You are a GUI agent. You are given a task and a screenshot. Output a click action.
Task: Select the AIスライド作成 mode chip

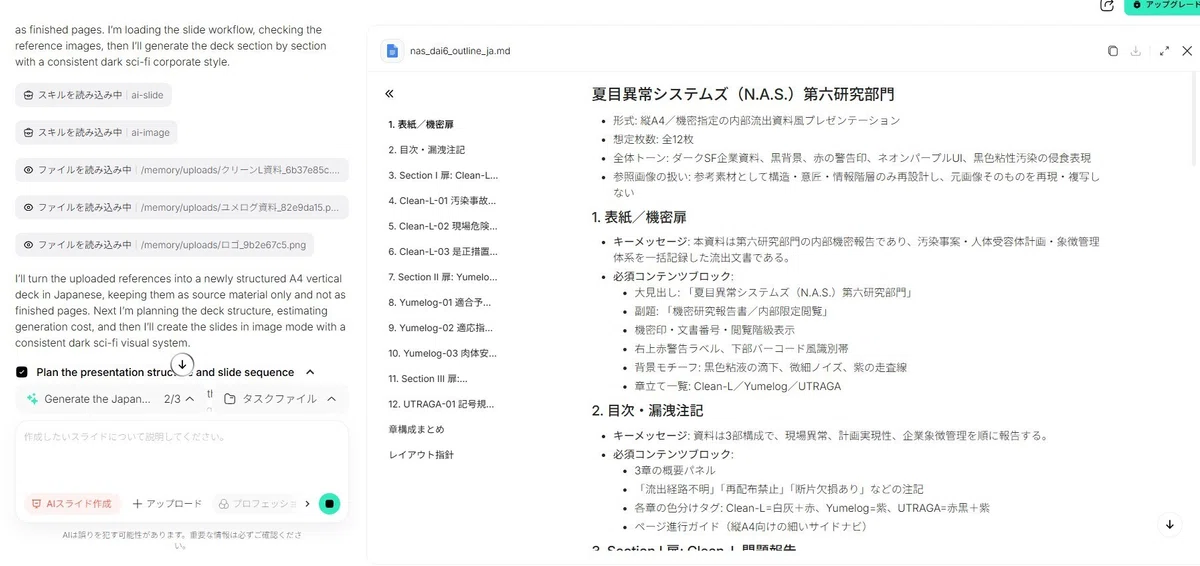pyautogui.click(x=72, y=504)
